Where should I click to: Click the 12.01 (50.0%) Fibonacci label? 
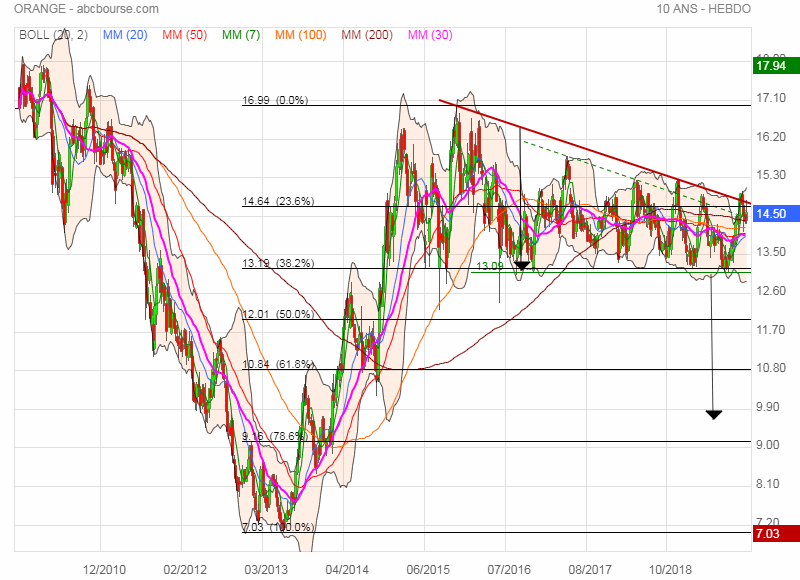click(x=278, y=314)
